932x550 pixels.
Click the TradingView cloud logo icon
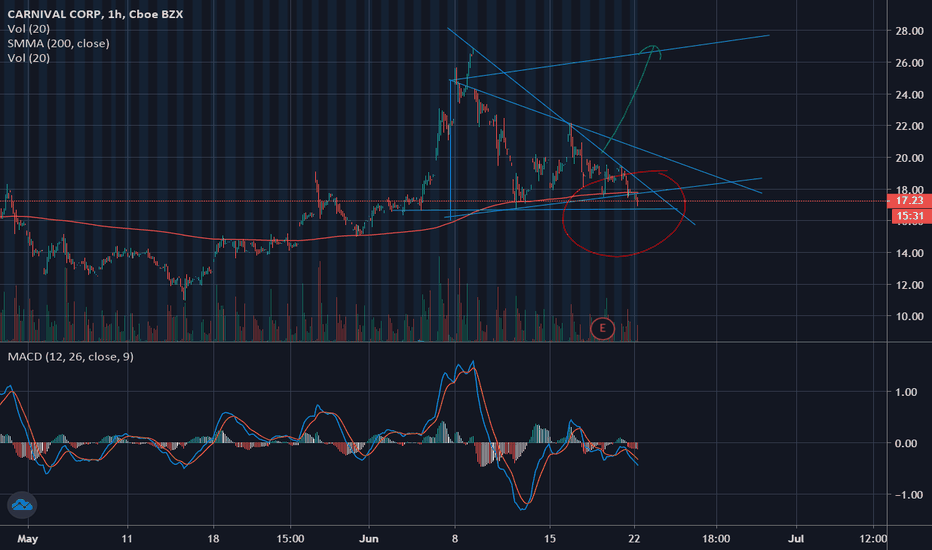(x=22, y=505)
